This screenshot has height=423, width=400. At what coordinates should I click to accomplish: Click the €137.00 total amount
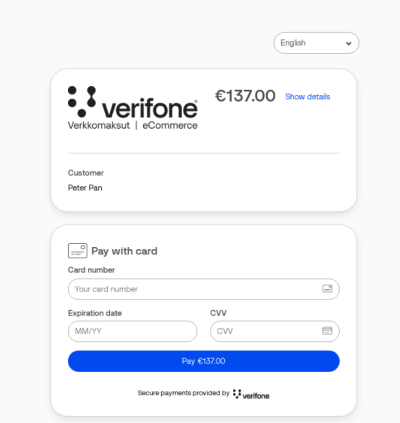click(245, 96)
